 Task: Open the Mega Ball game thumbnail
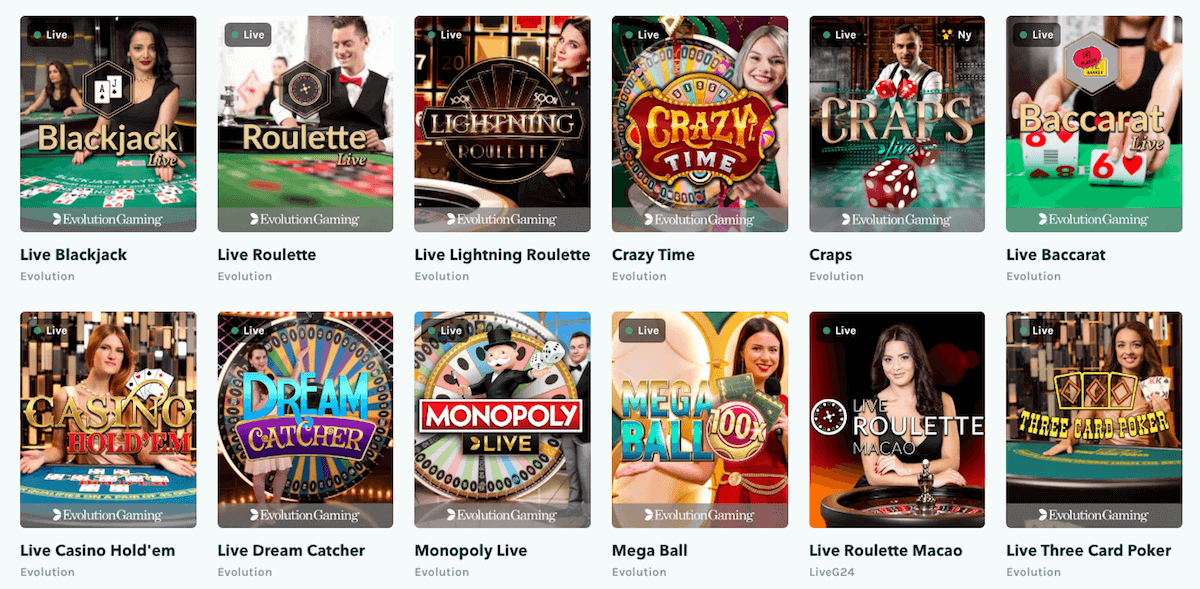coord(700,420)
